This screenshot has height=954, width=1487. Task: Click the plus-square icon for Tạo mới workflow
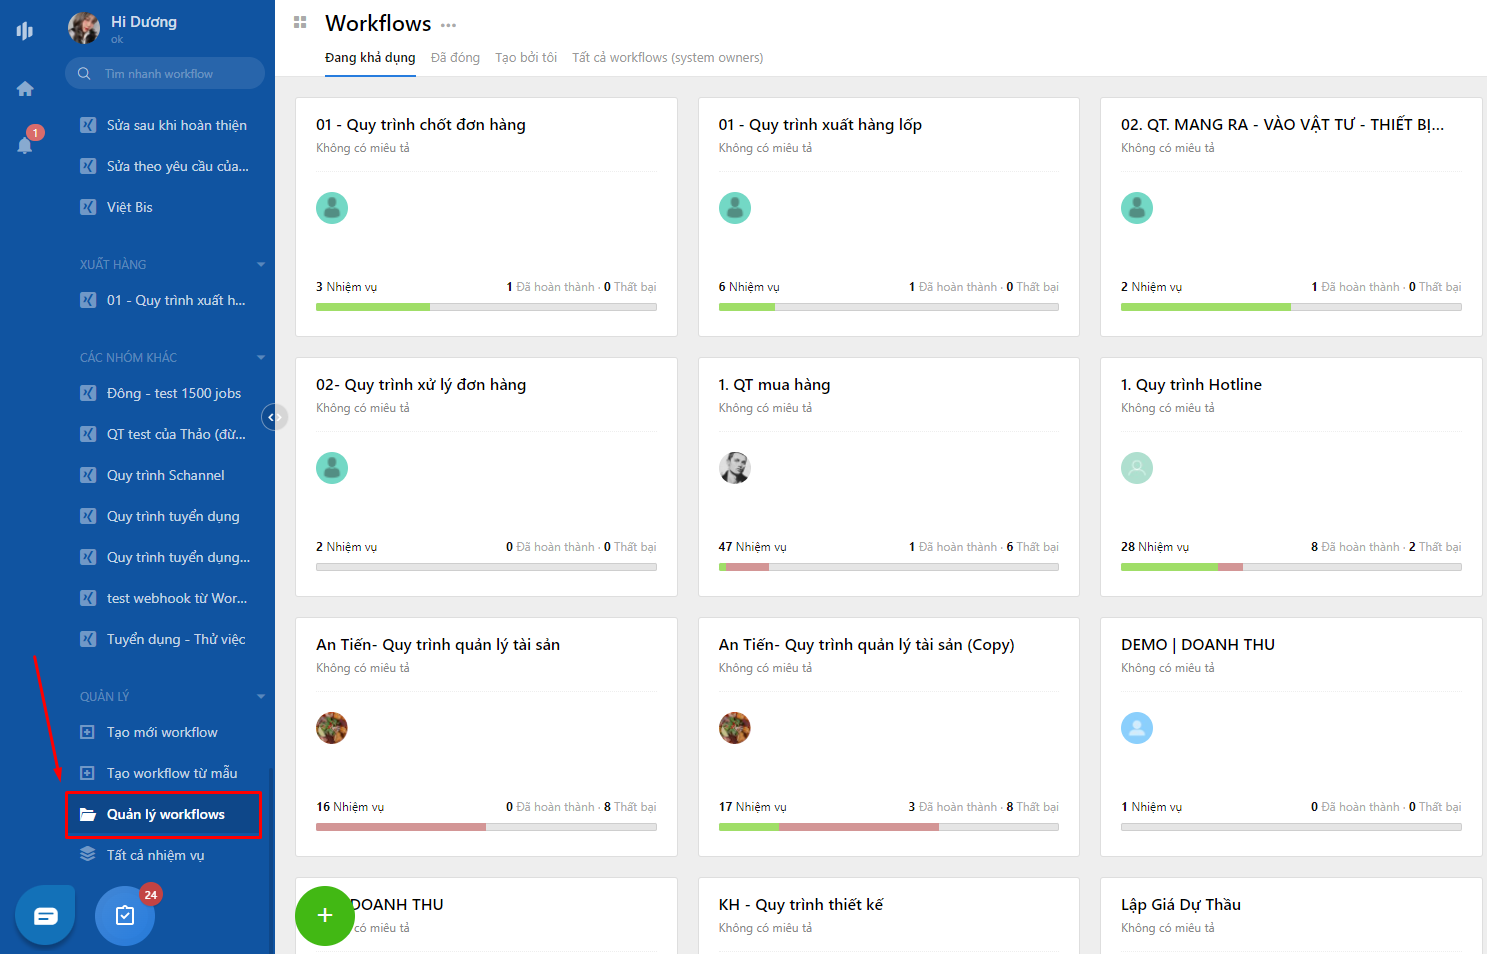coord(87,732)
